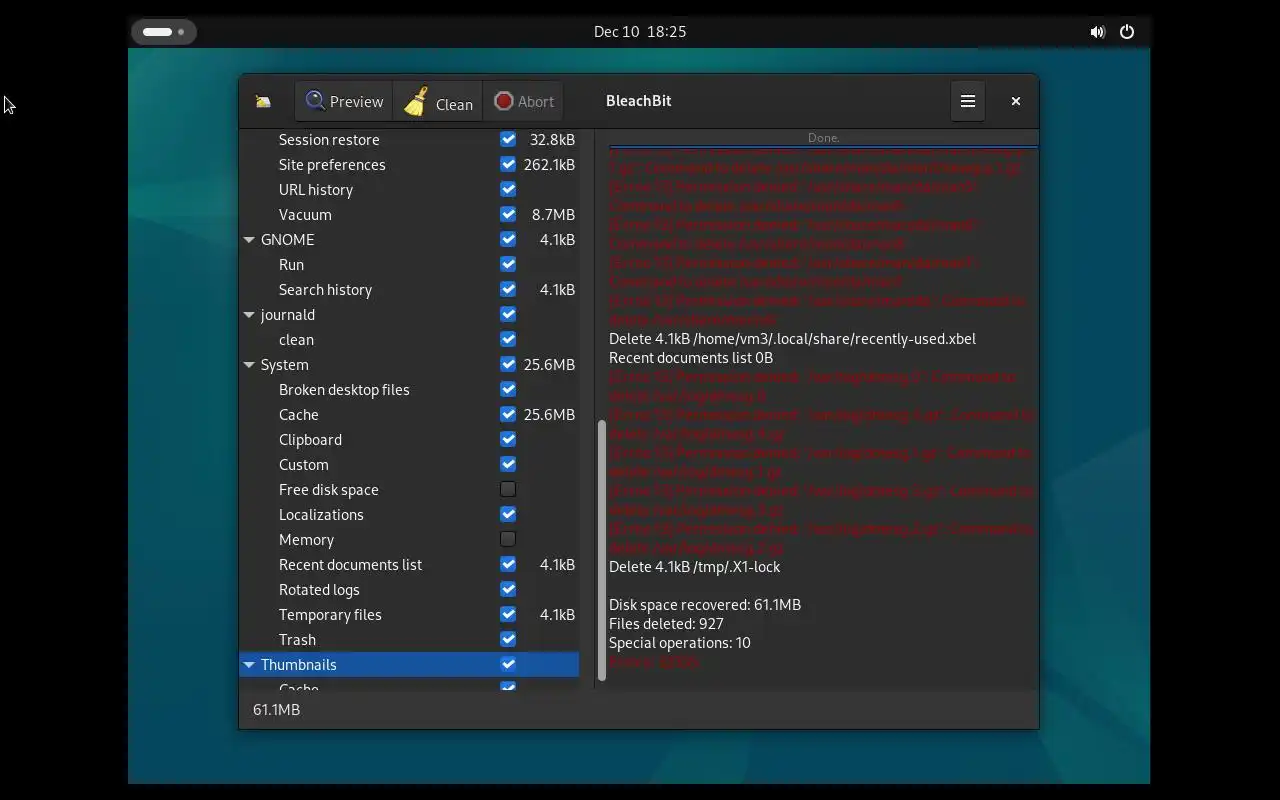
Task: Uncheck the Session restore checkbox
Action: pos(508,139)
